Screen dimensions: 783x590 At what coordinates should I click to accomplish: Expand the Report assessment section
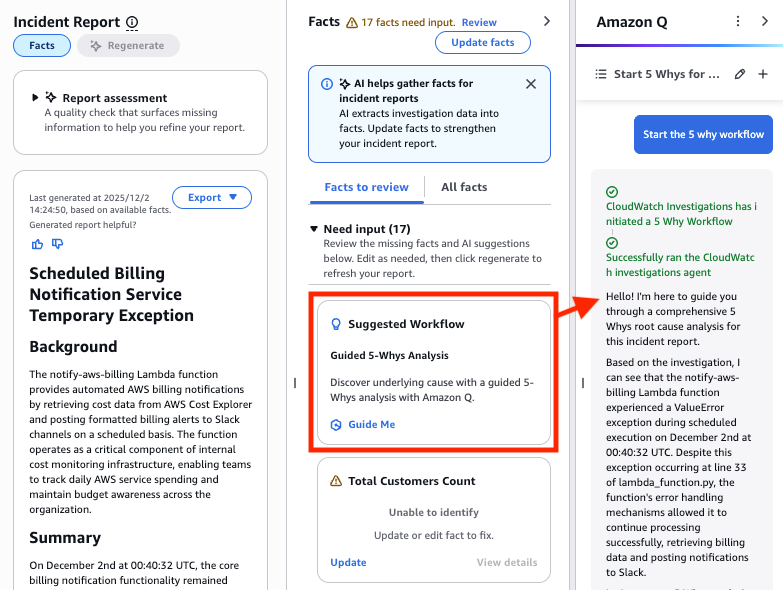coord(36,98)
